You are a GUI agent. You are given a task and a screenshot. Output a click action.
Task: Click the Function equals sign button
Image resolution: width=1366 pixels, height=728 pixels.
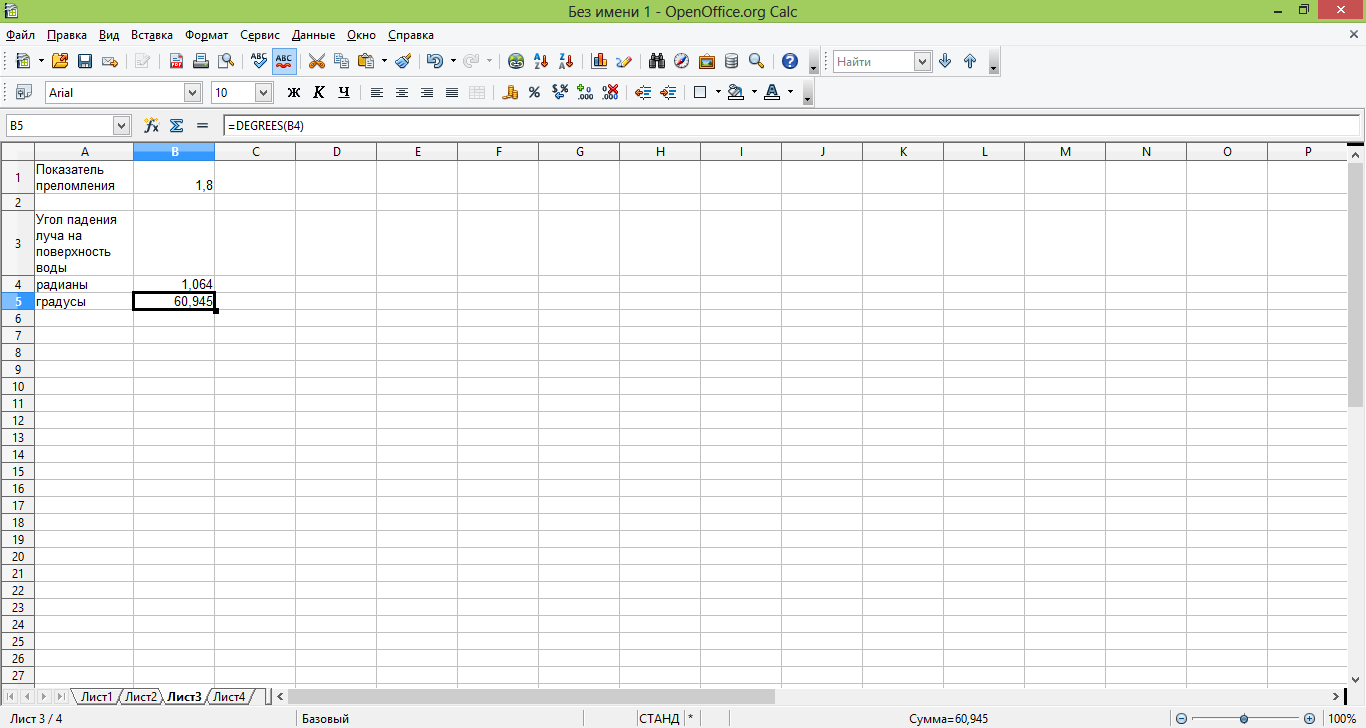point(202,125)
